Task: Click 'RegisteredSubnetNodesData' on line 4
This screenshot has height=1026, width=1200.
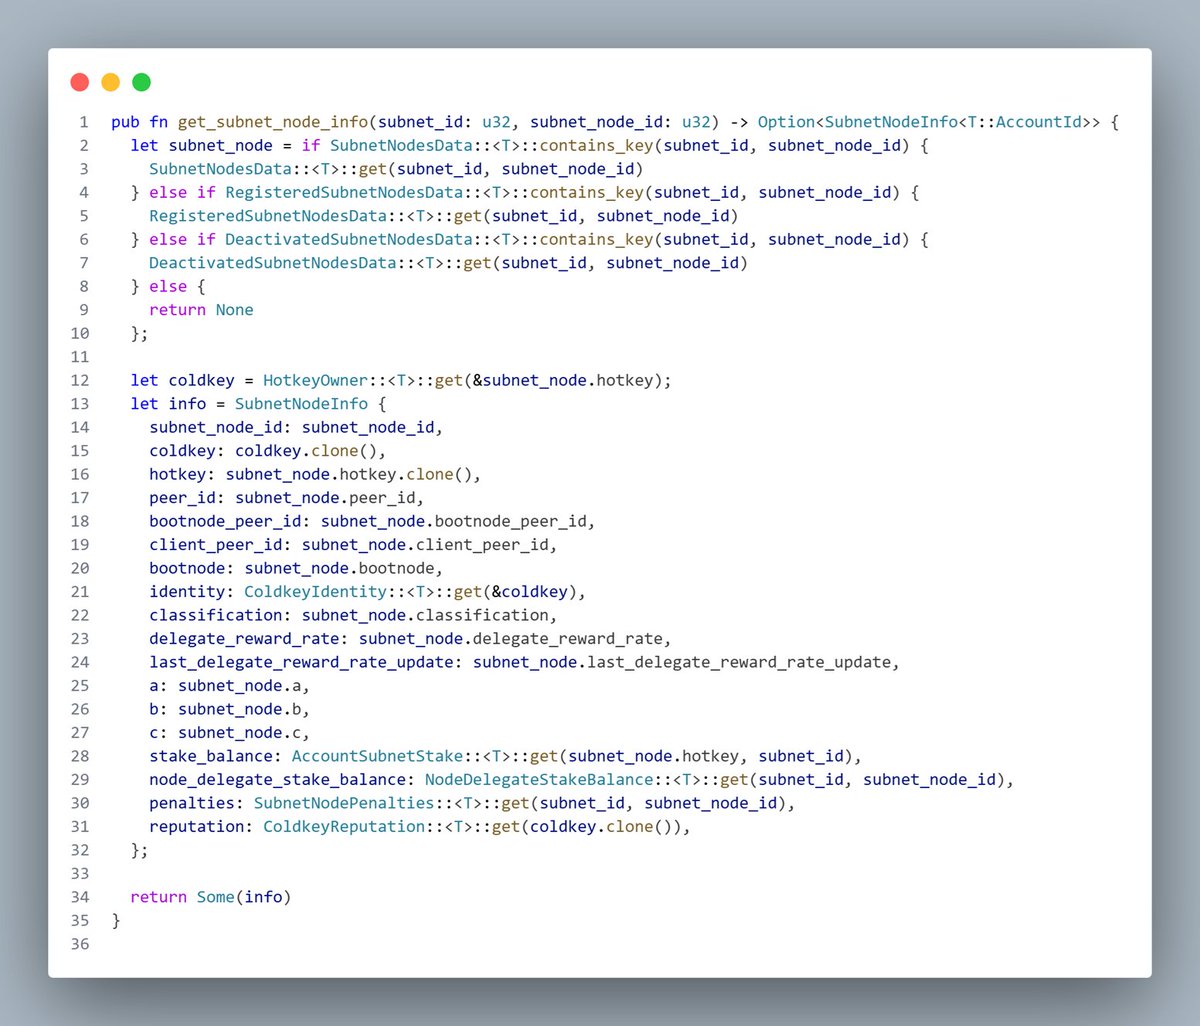Action: 344,192
